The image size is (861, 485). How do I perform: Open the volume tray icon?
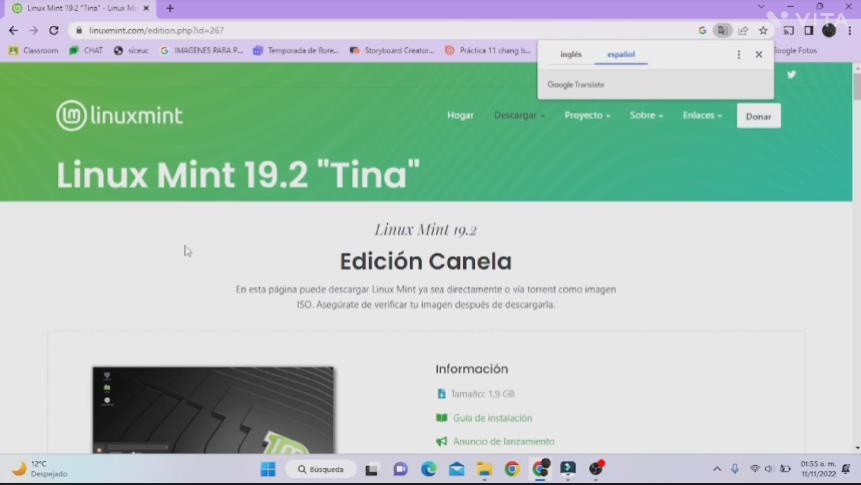(769, 469)
